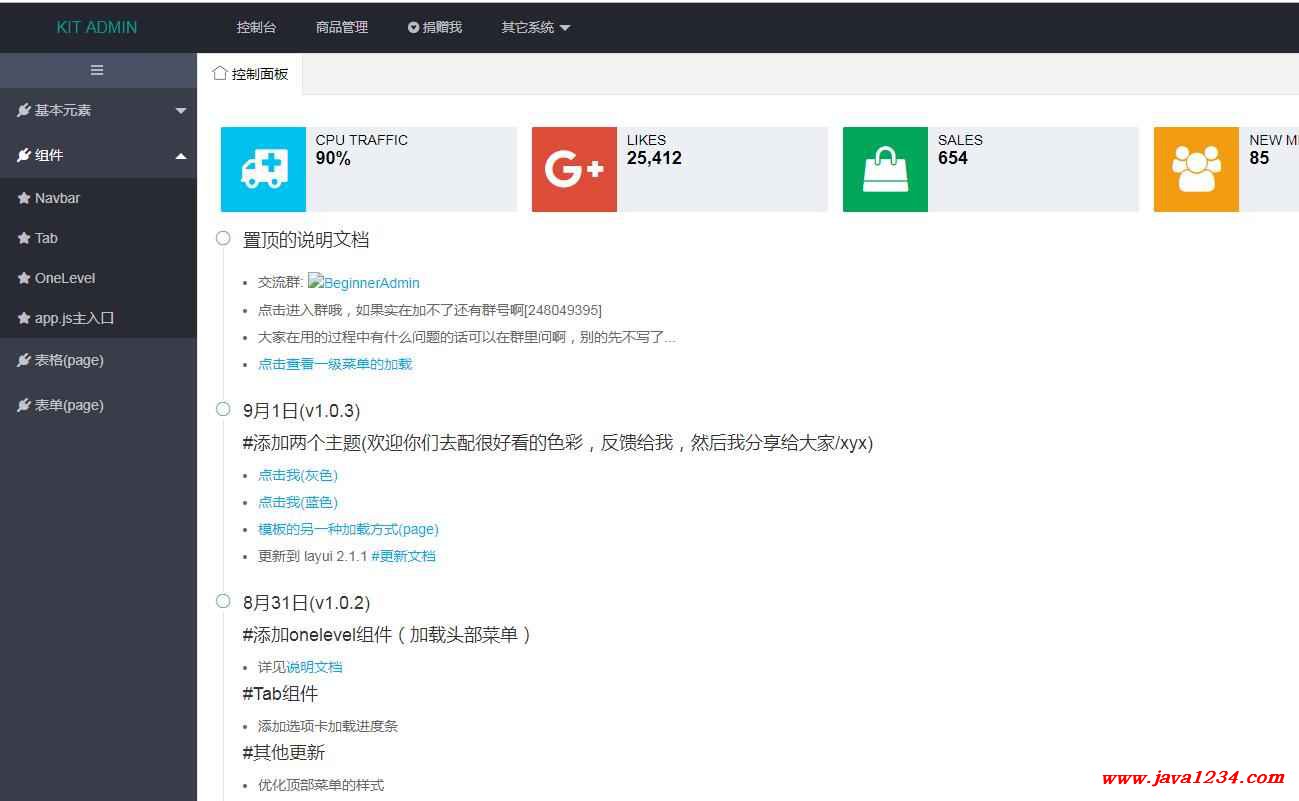
Task: Click the star icon beside app.js主入口
Action: pos(24,318)
